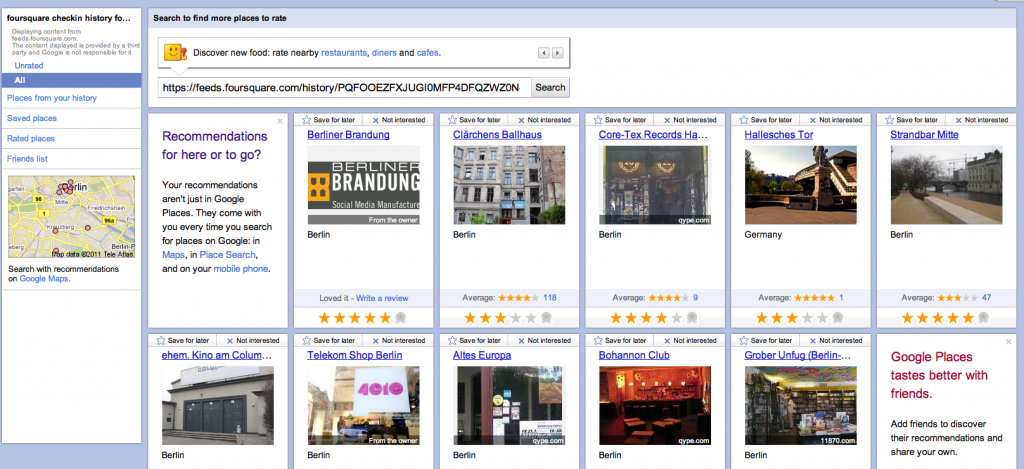Write a review for Berliner Brandung
1024x469 pixels.
coord(382,298)
